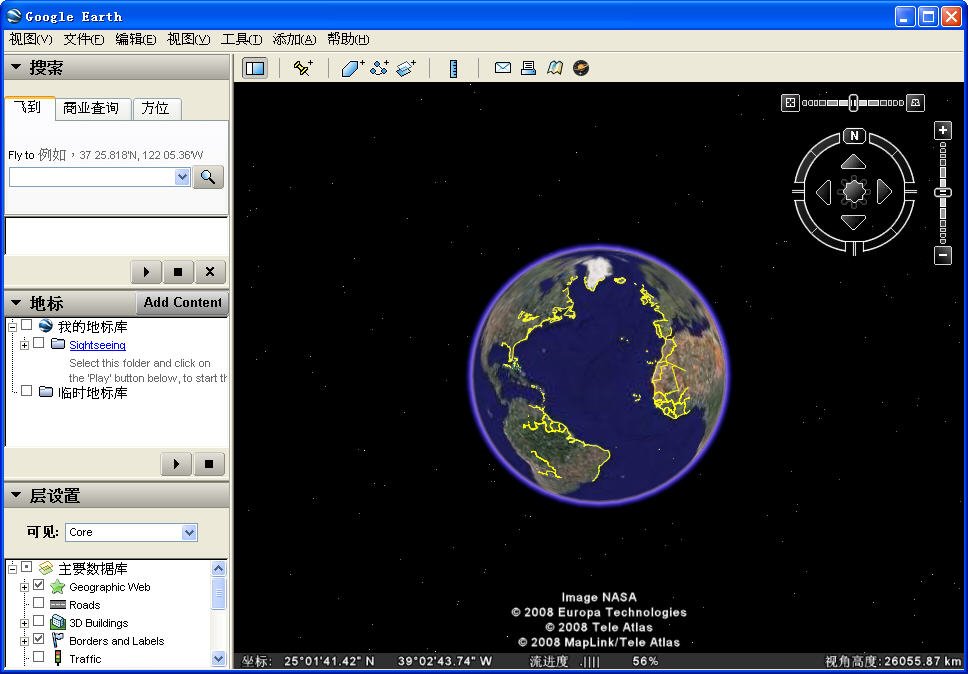Expand the Sightseeing folder tree node
The height and width of the screenshot is (674, 968).
[24, 344]
